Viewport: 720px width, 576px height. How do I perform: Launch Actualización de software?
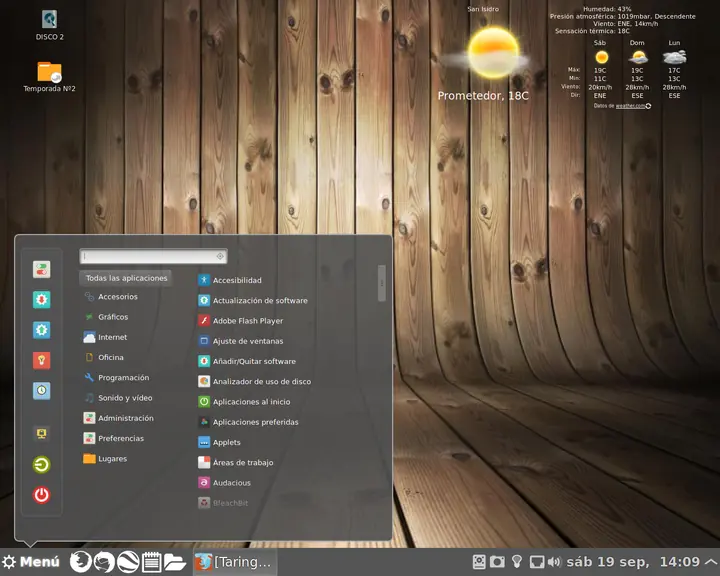[253, 300]
